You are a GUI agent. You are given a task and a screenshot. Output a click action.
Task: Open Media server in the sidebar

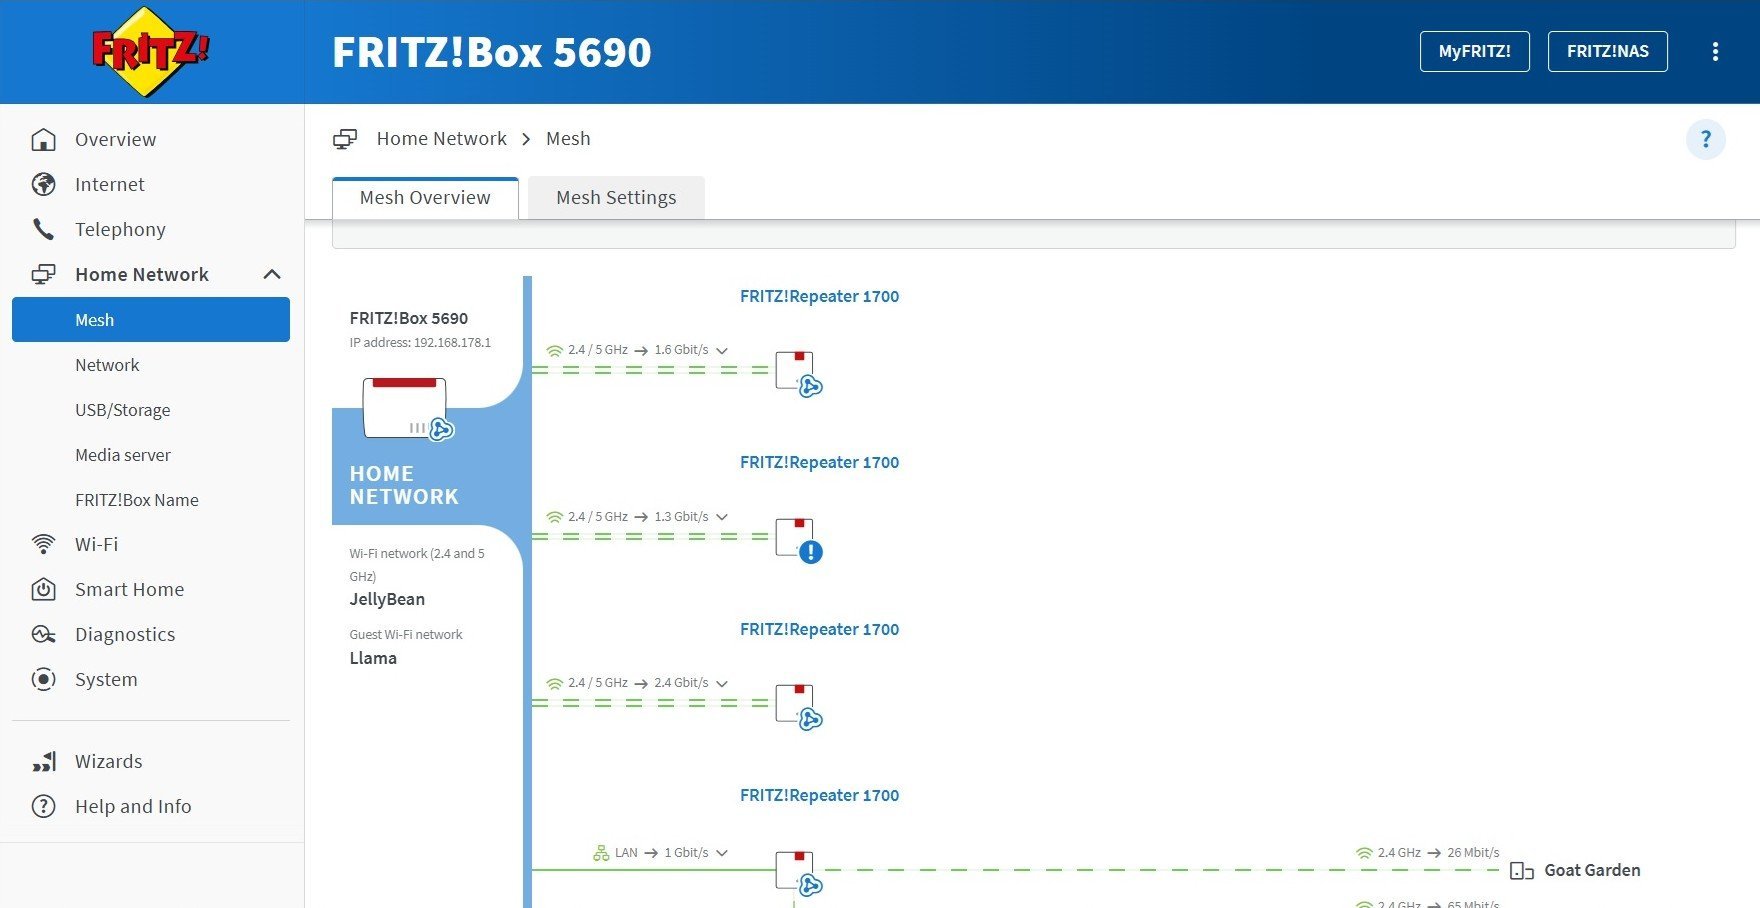(x=123, y=455)
